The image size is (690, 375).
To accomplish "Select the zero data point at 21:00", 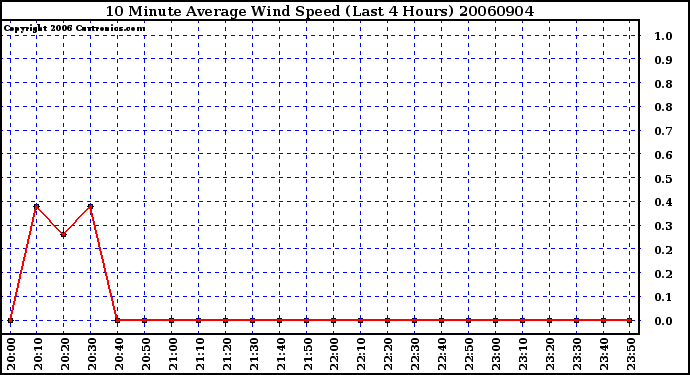I will tap(172, 320).
